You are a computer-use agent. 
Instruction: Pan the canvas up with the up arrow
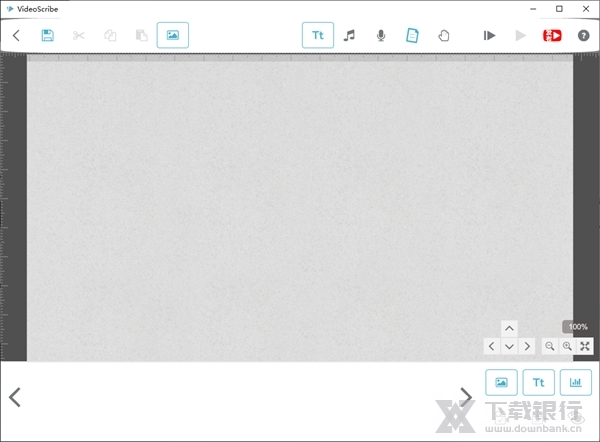pyautogui.click(x=509, y=328)
